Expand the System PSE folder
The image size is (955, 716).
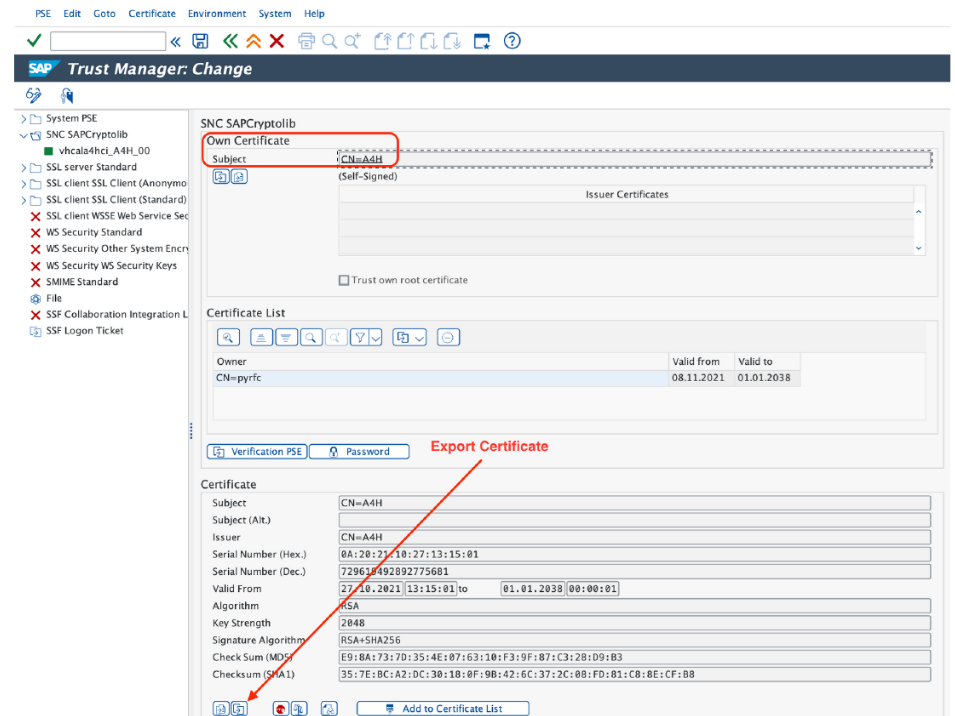[24, 118]
